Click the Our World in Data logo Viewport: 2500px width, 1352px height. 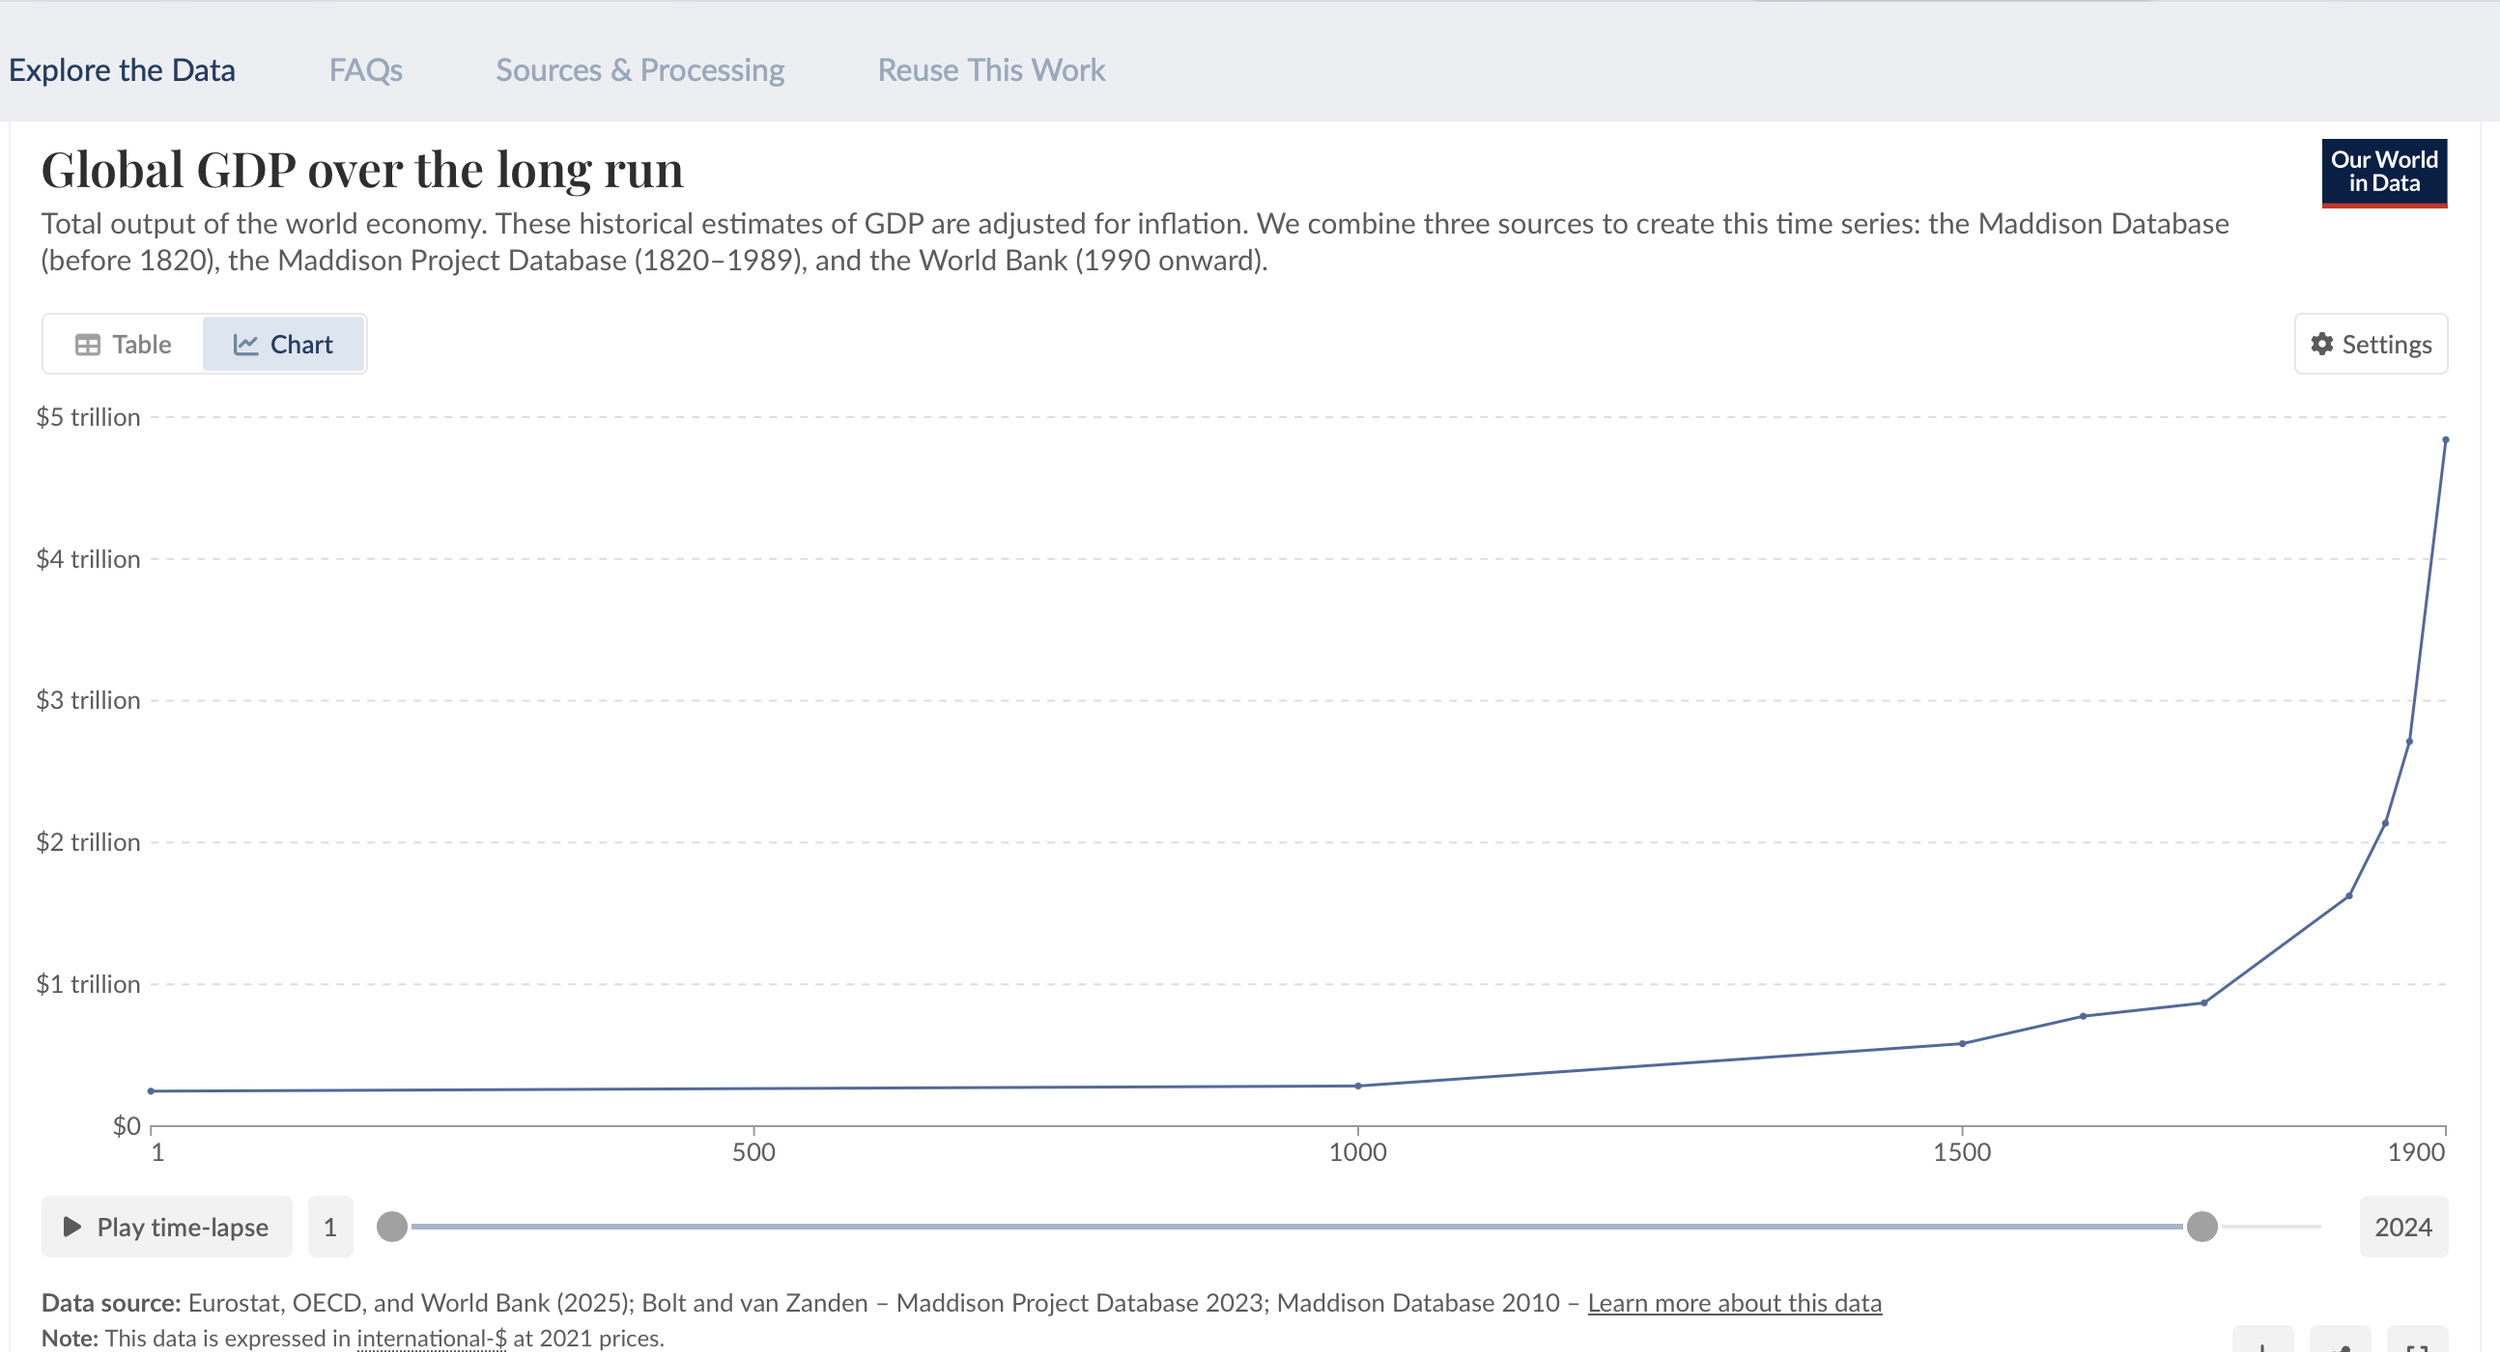click(2384, 173)
